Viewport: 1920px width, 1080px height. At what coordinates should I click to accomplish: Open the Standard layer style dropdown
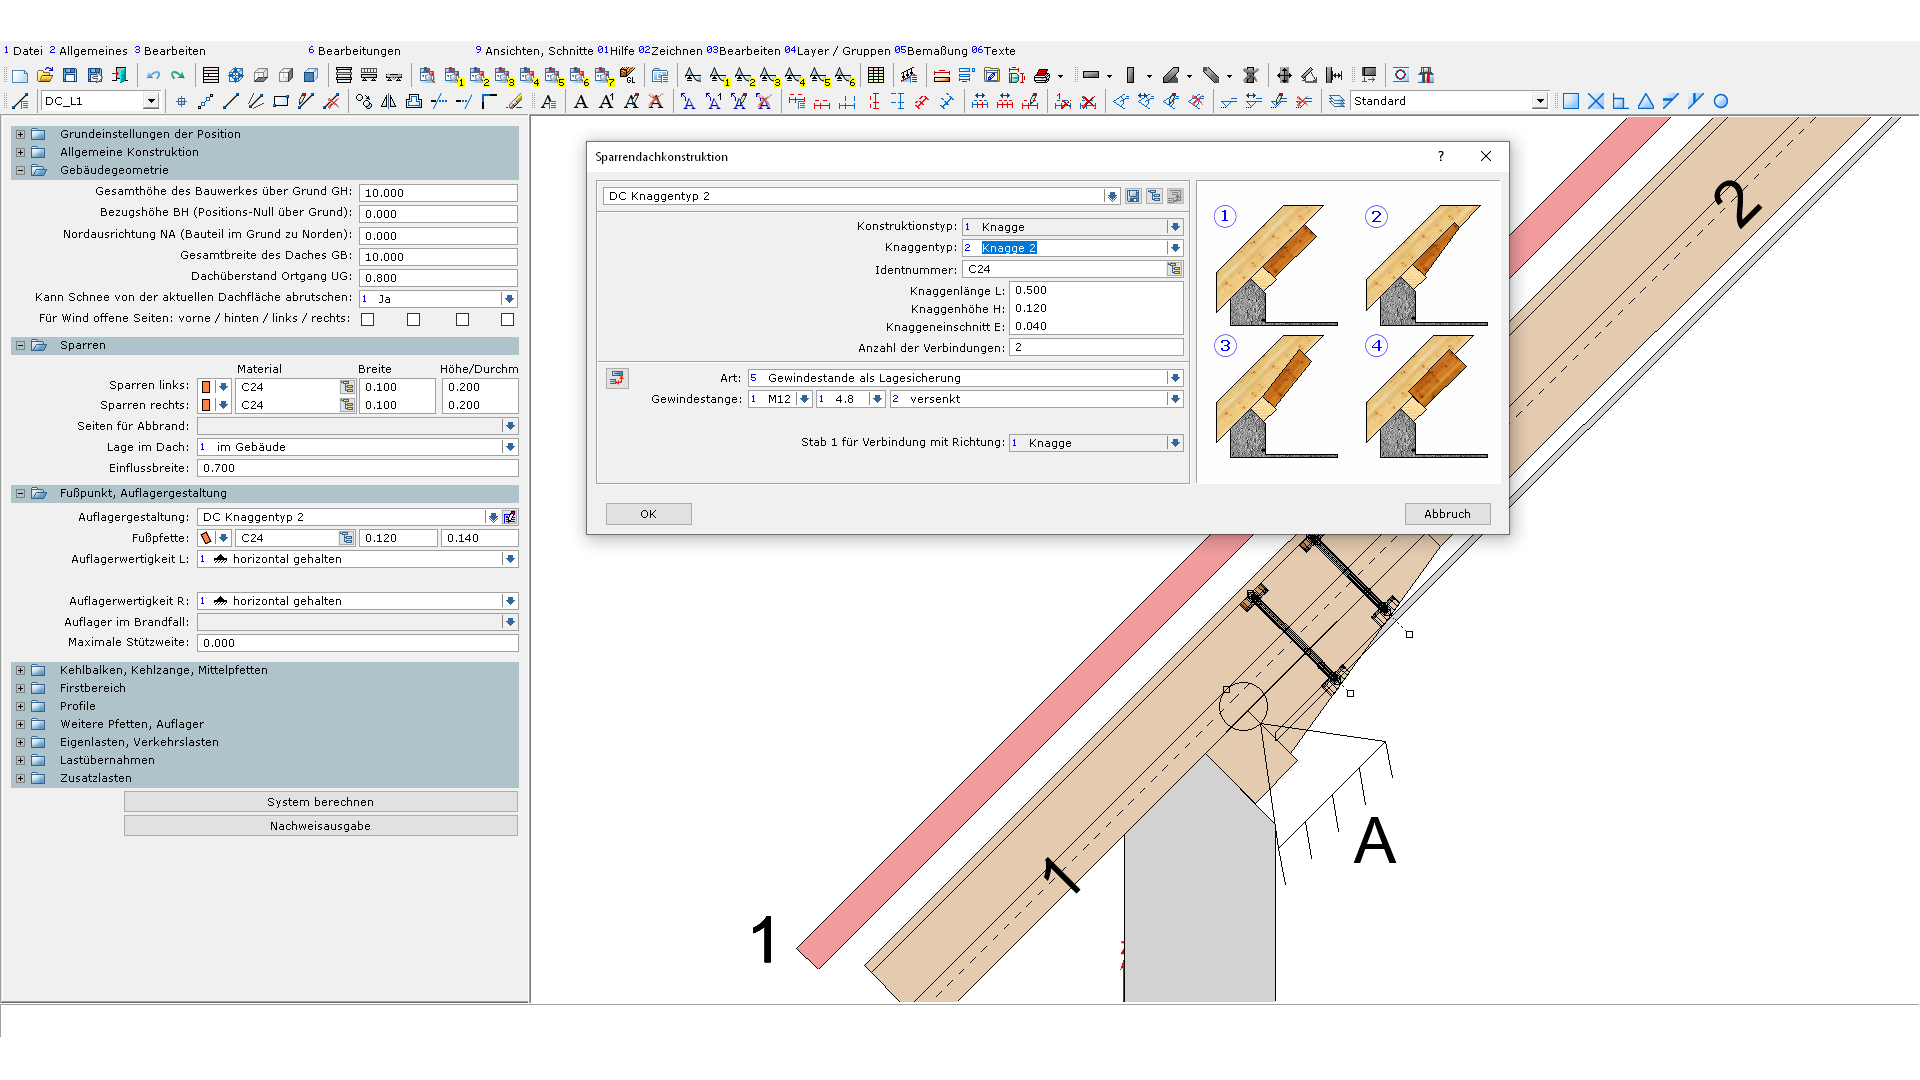(1540, 101)
